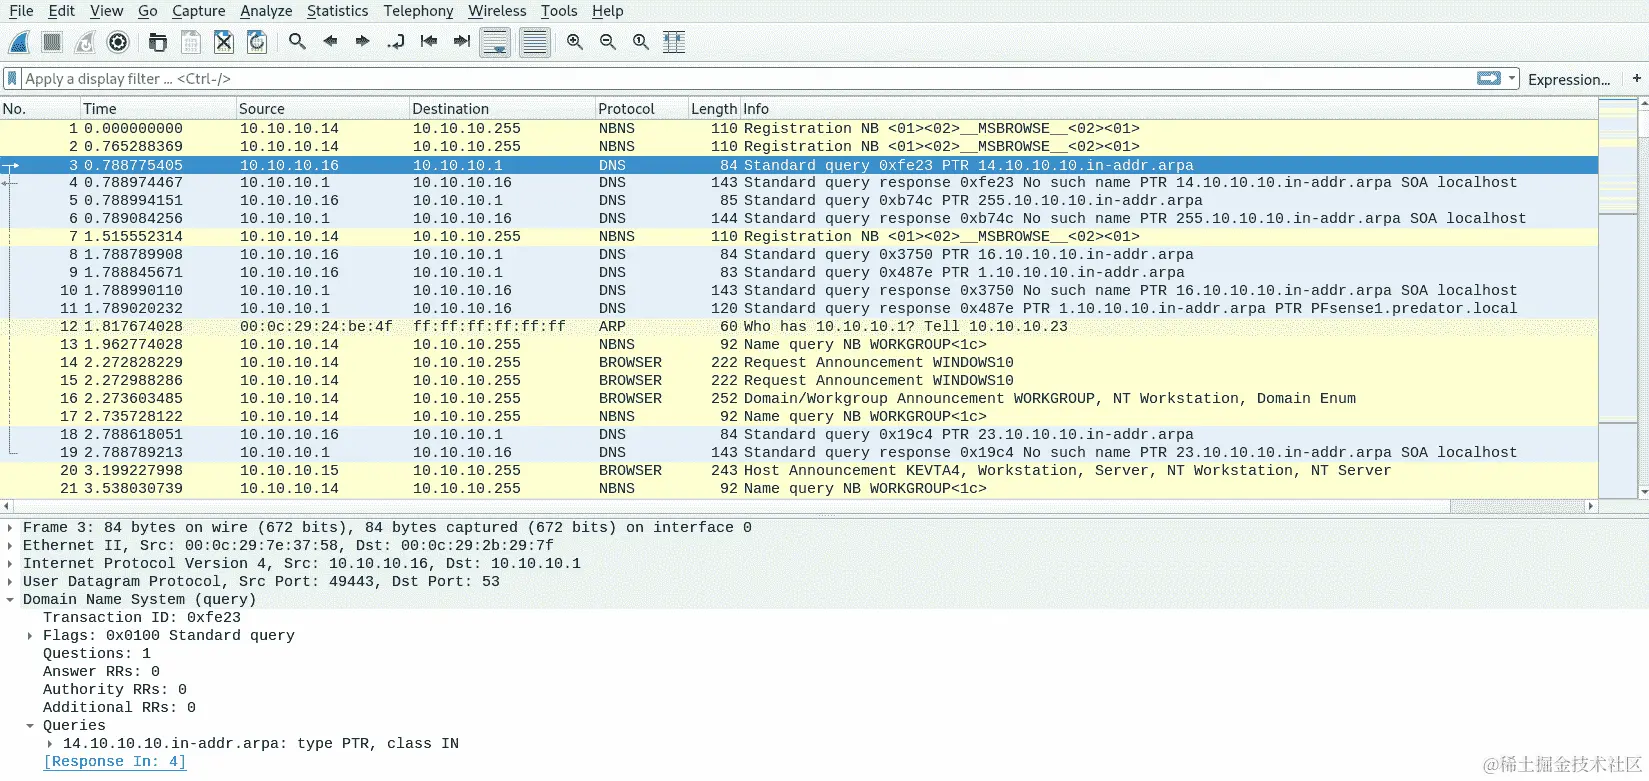This screenshot has width=1649, height=781.
Task: Follow the Response In: 4 link
Action: (114, 762)
